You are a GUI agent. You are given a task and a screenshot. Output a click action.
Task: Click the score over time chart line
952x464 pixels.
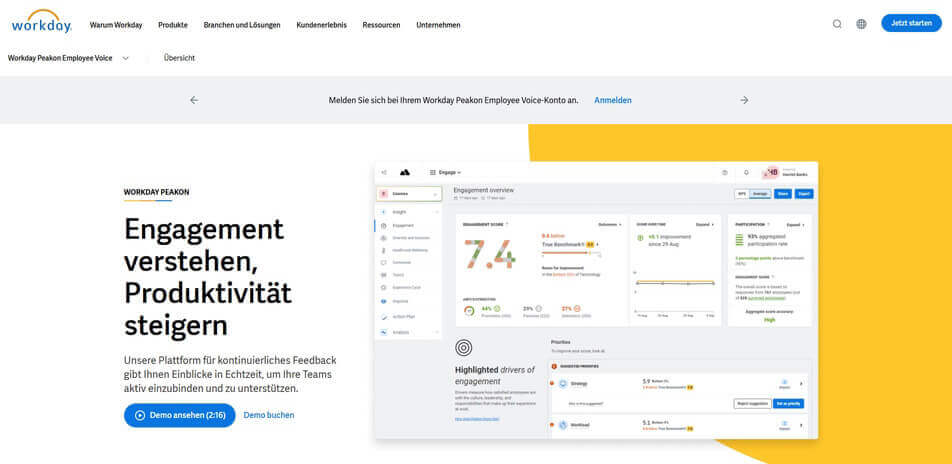coord(675,282)
